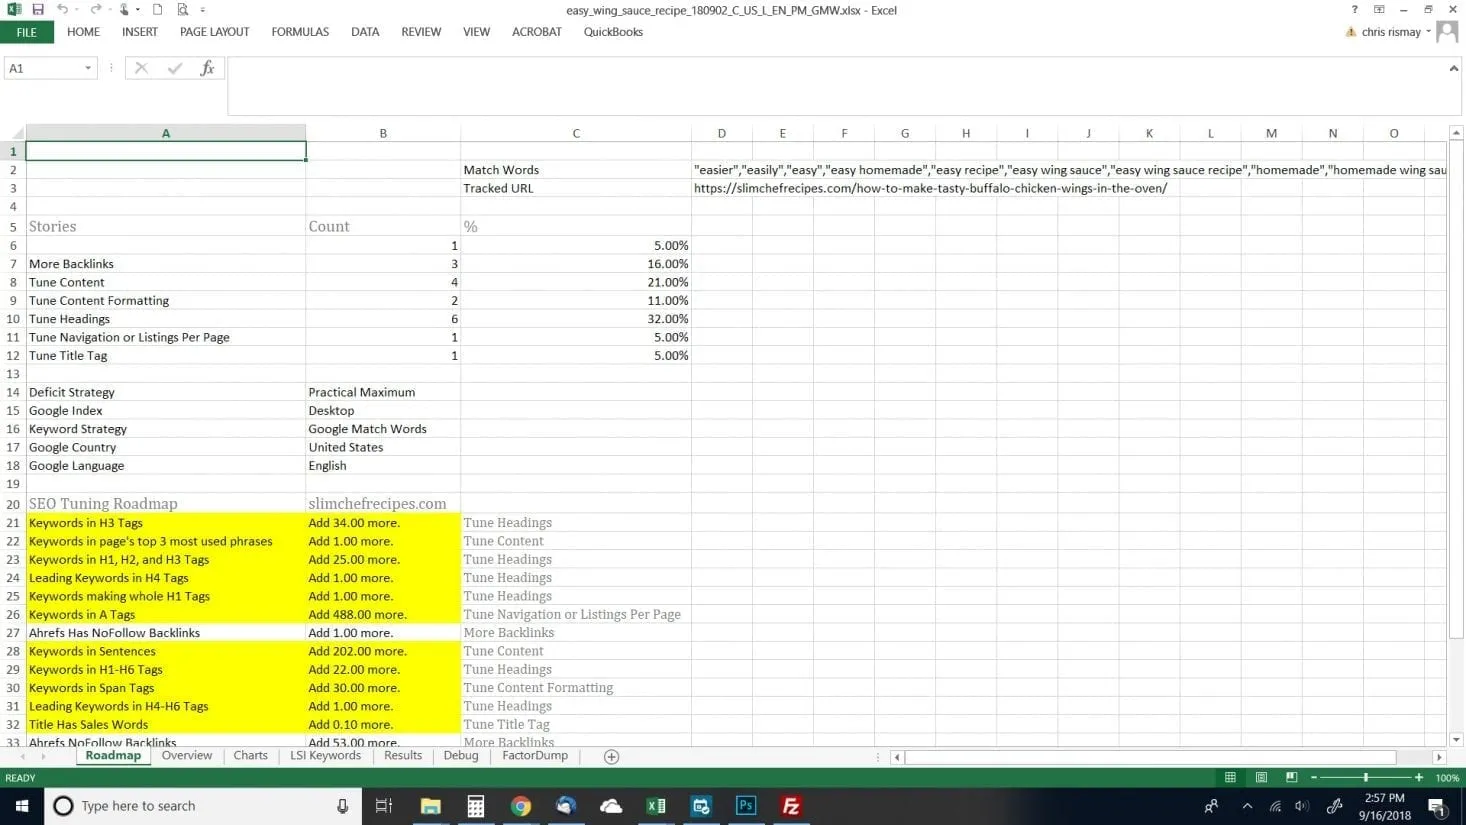The image size is (1466, 825).
Task: Open Google Chrome from the taskbar
Action: 520,806
